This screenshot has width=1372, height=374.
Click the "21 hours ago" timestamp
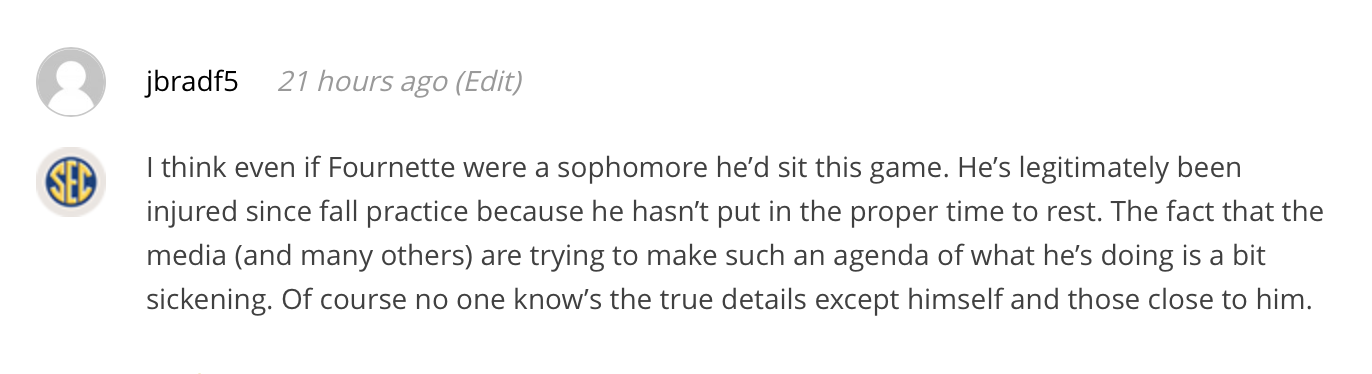pos(362,81)
